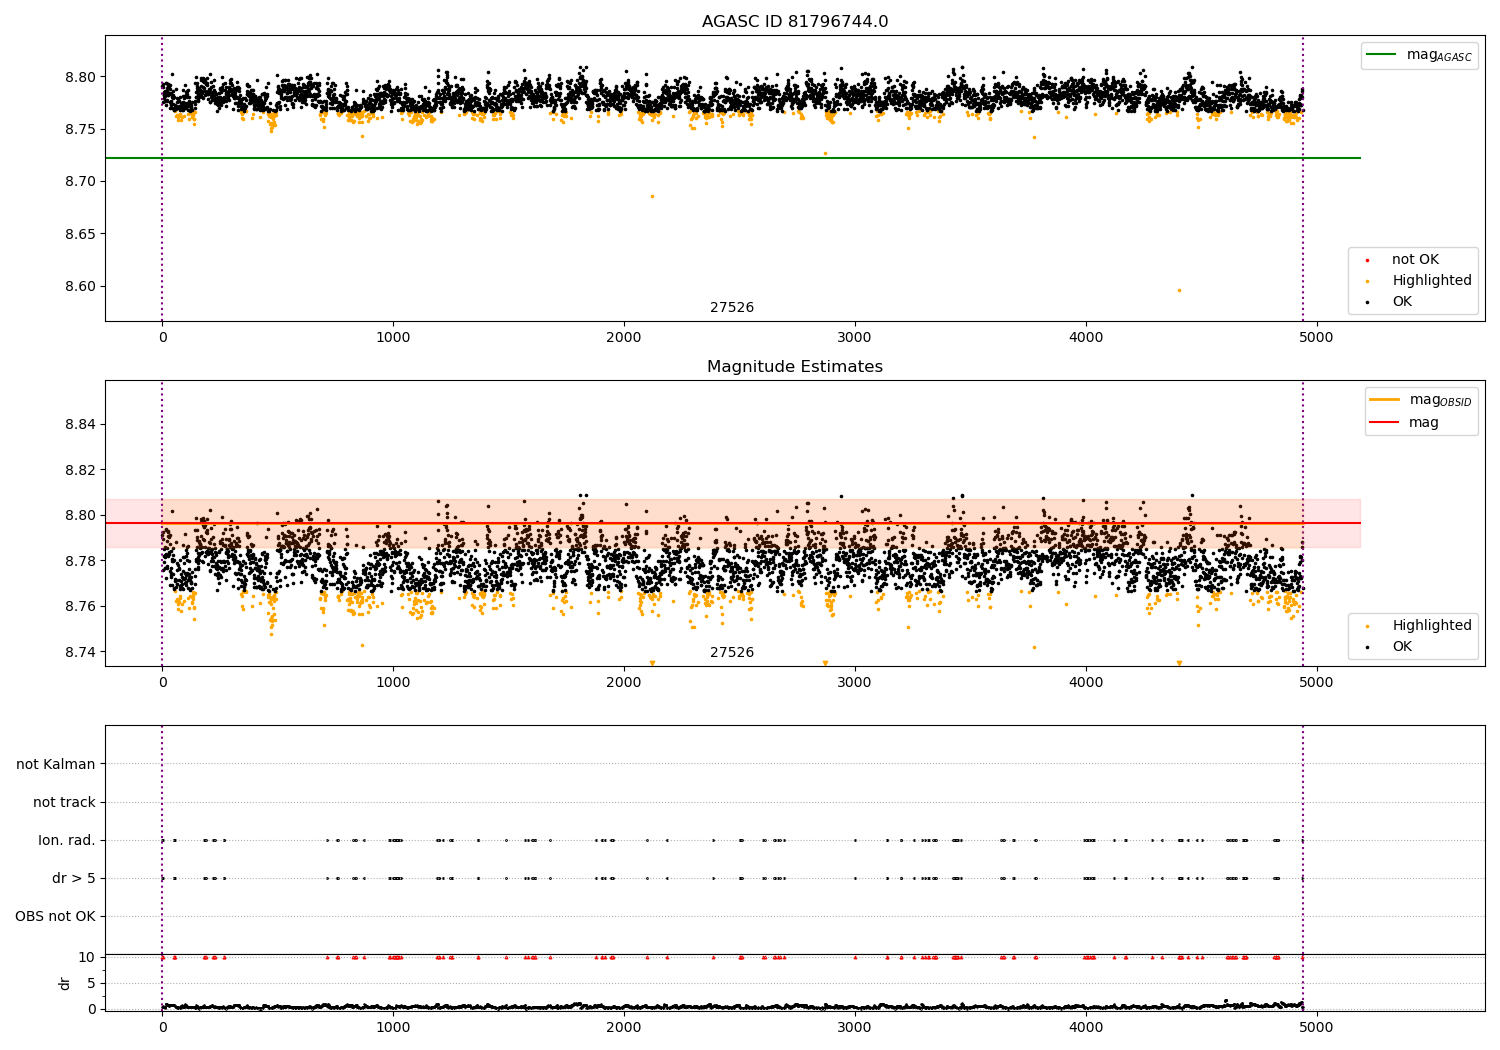Click the 27526 obsid label in the top plot
This screenshot has width=1500, height=1050.
(732, 308)
